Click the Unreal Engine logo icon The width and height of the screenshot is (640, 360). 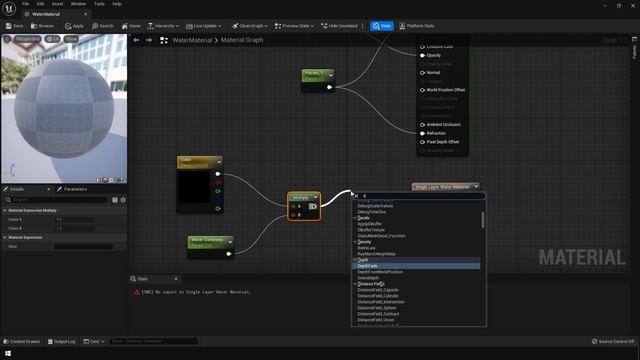pos(9,8)
